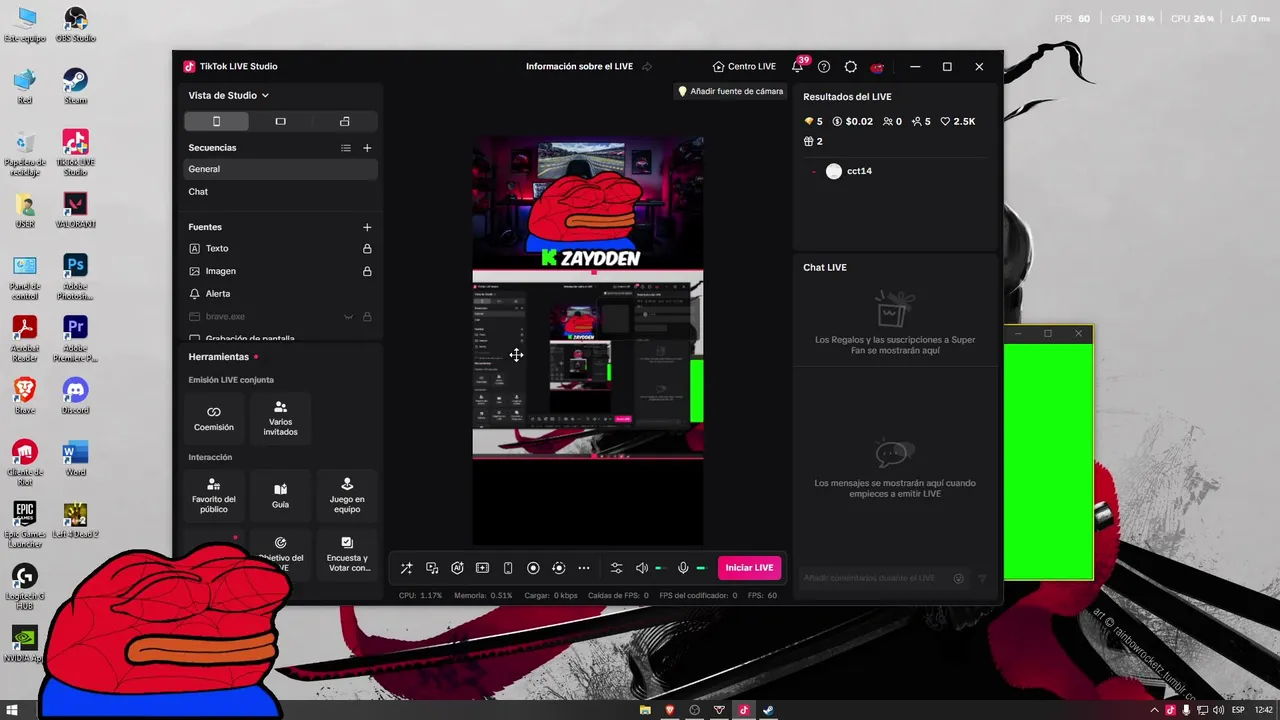Open the Guía tool

pos(280,497)
